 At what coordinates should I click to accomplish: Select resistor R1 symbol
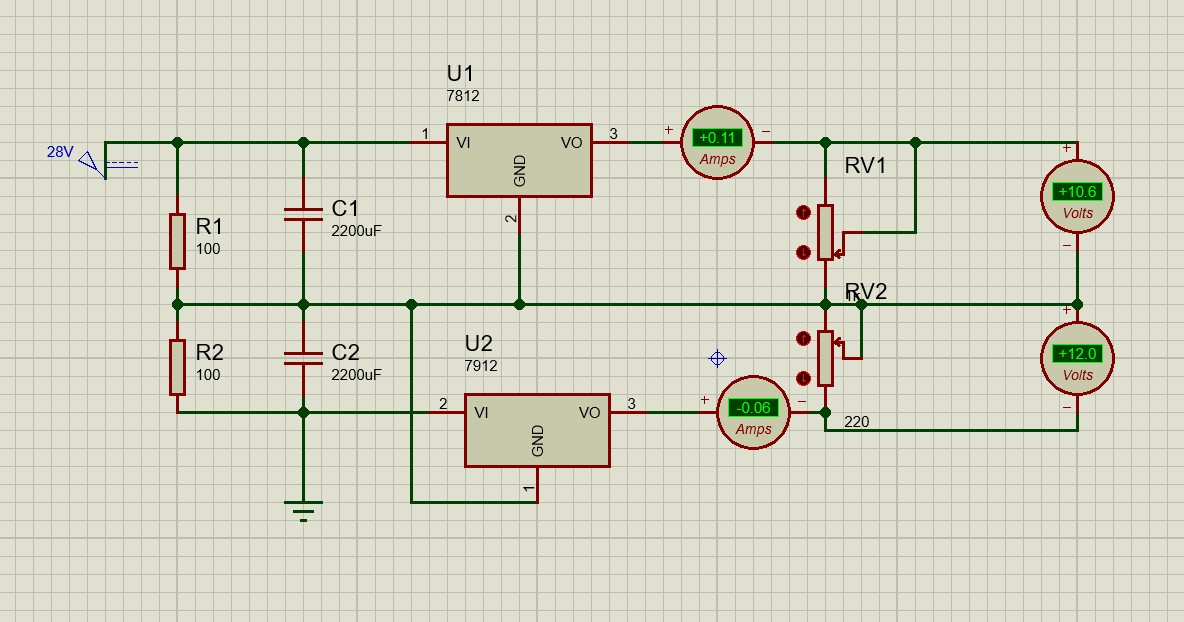177,241
